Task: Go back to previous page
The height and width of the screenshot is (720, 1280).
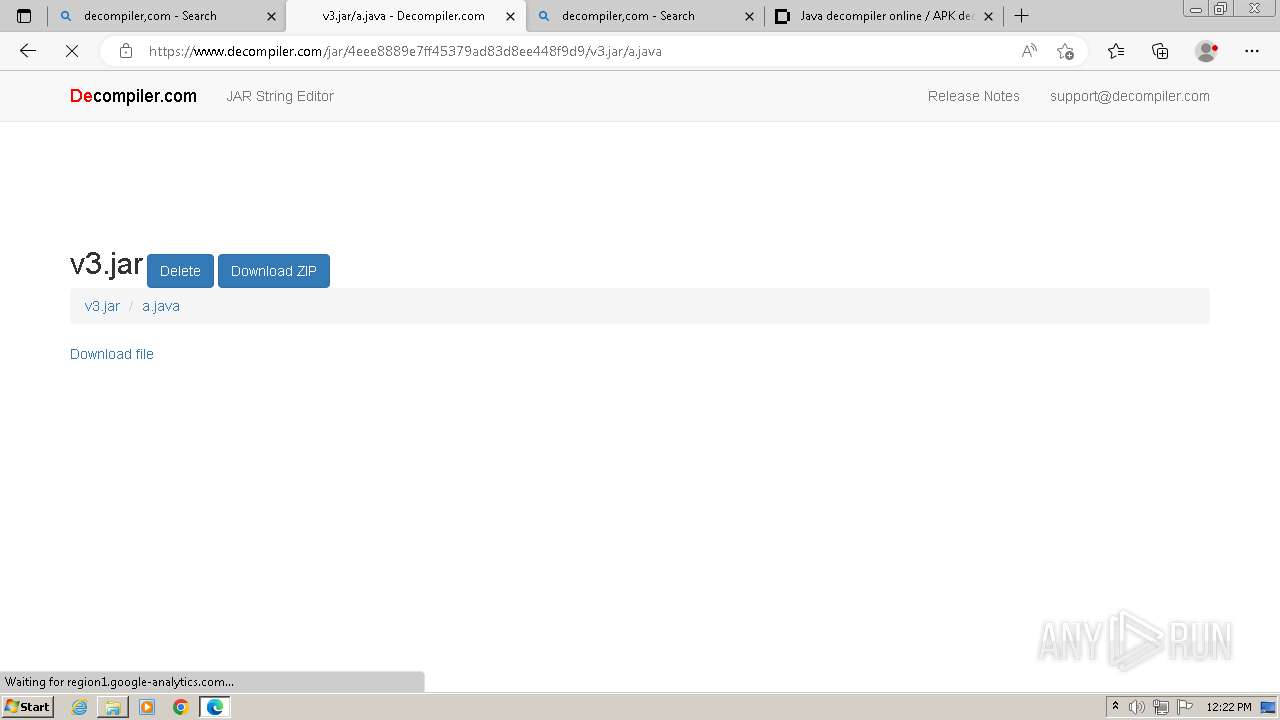Action: (28, 51)
